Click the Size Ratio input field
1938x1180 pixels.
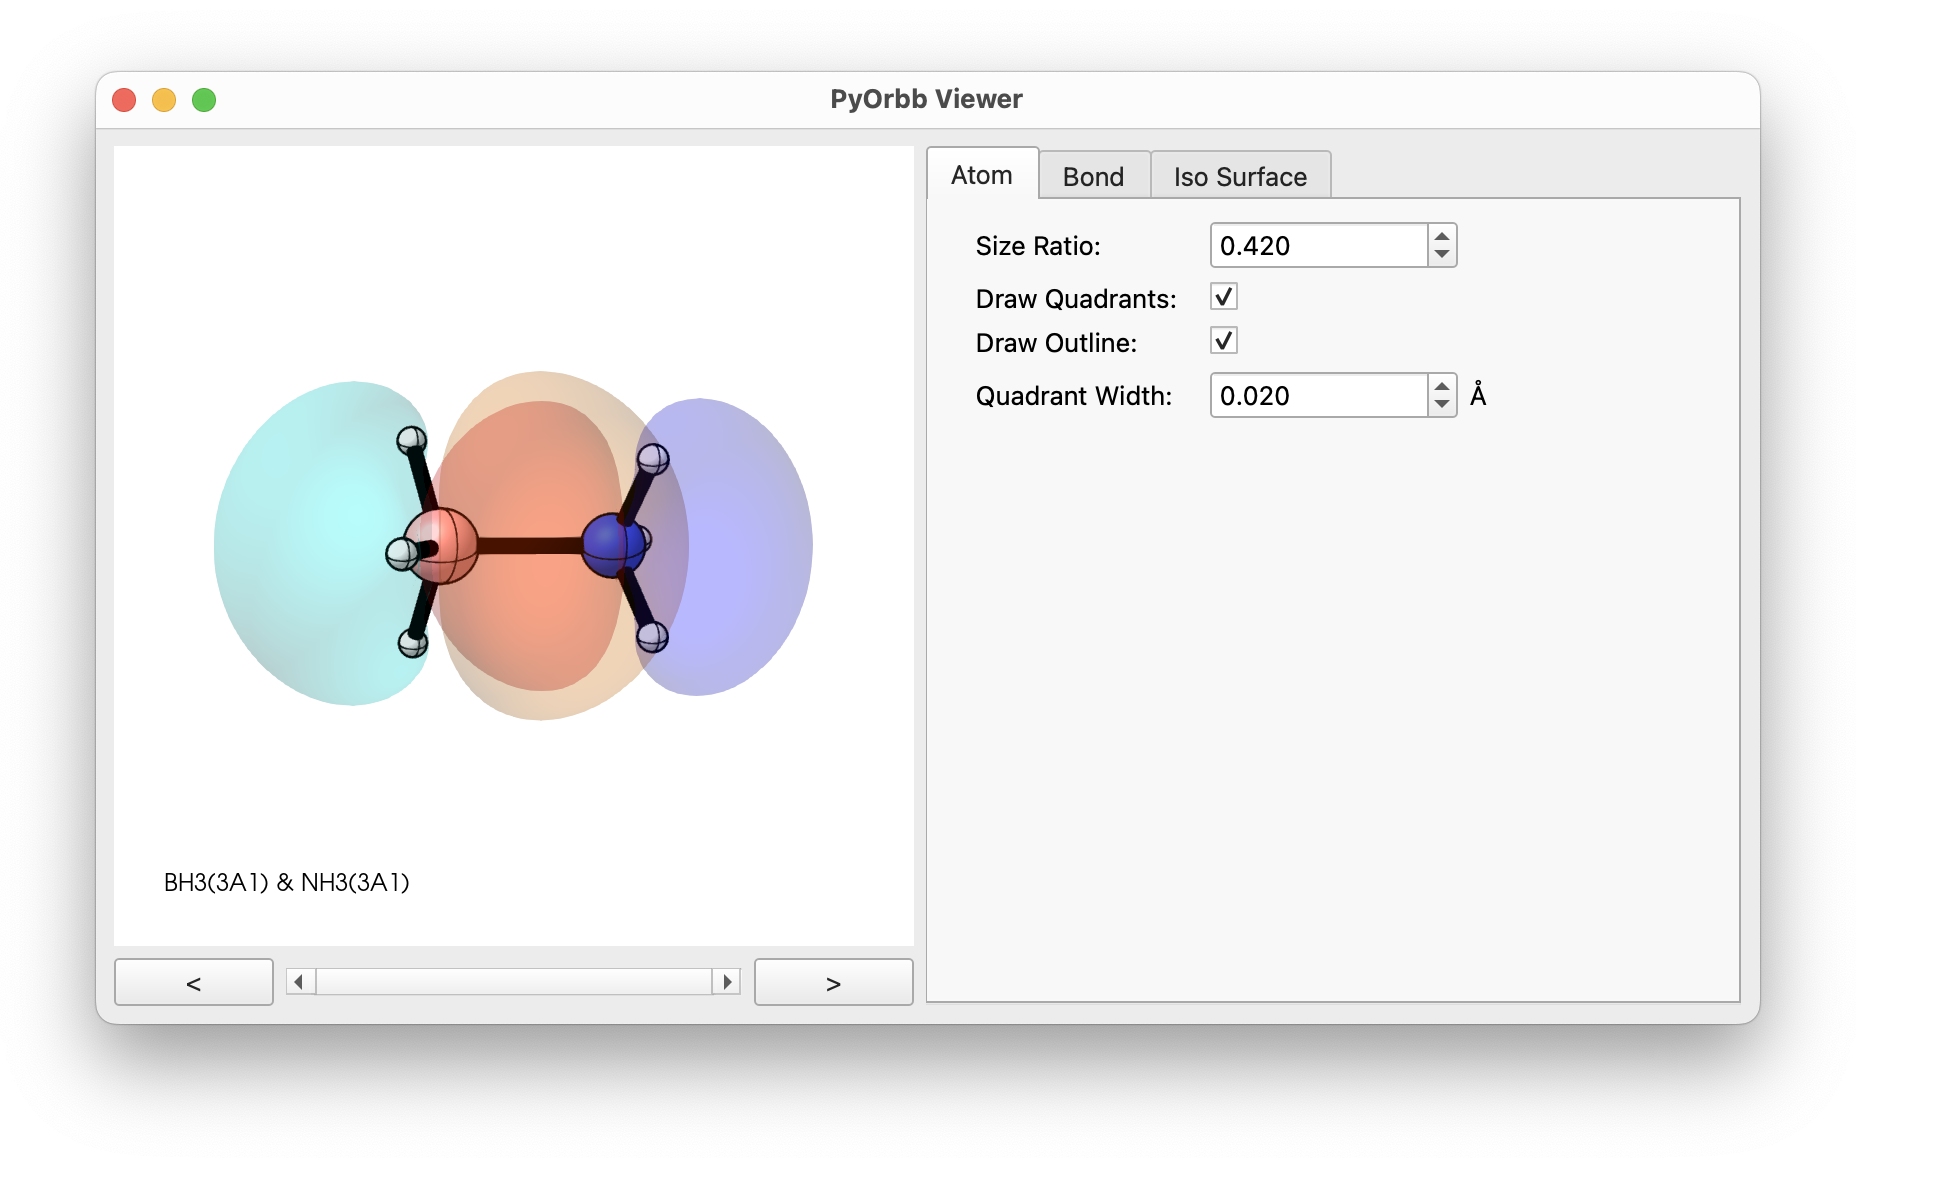[x=1319, y=245]
